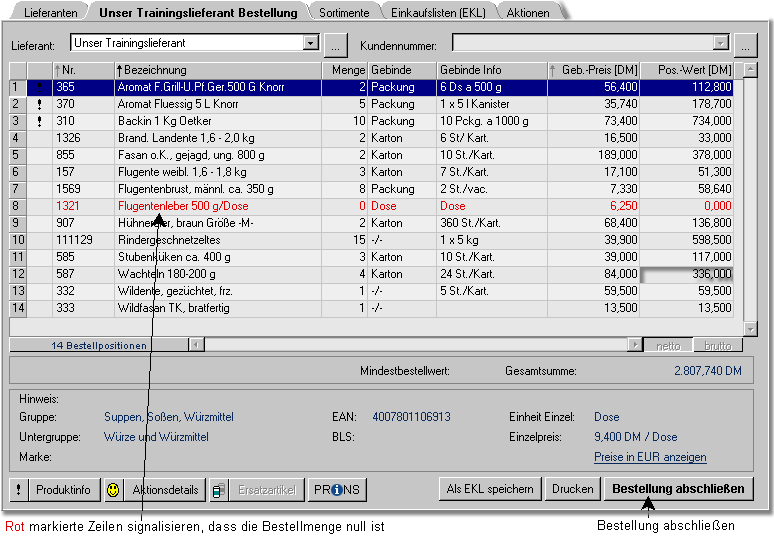
Task: Click exclamation marker in row 3 (Backin)
Action: pos(39,121)
